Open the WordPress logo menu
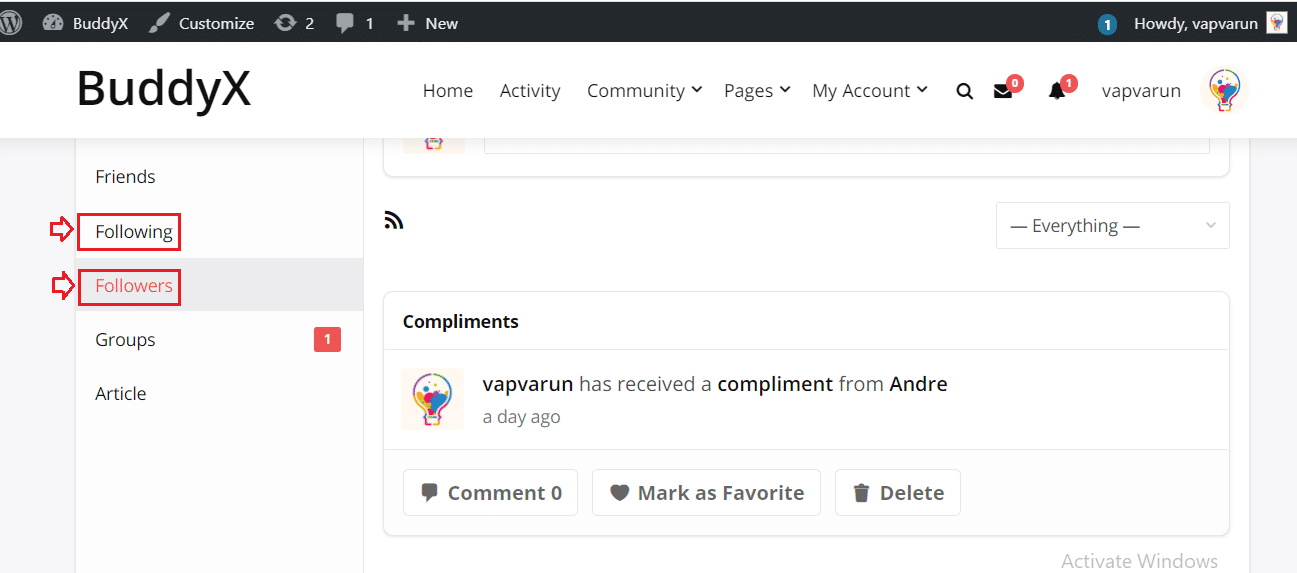Image resolution: width=1297 pixels, height=573 pixels. pos(11,23)
